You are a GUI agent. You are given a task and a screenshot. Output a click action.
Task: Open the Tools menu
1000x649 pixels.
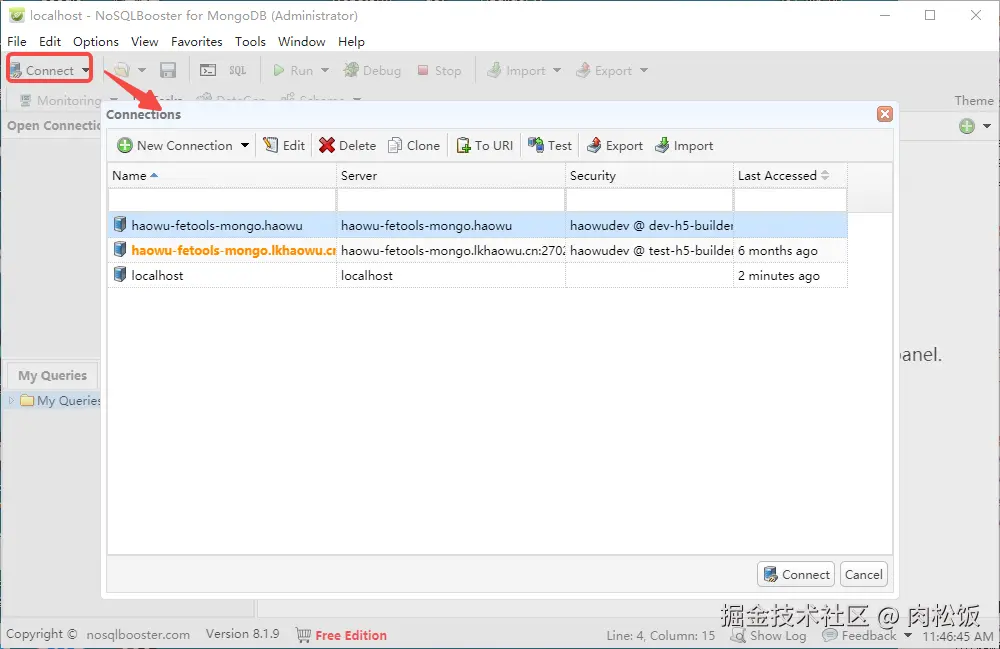tap(250, 41)
